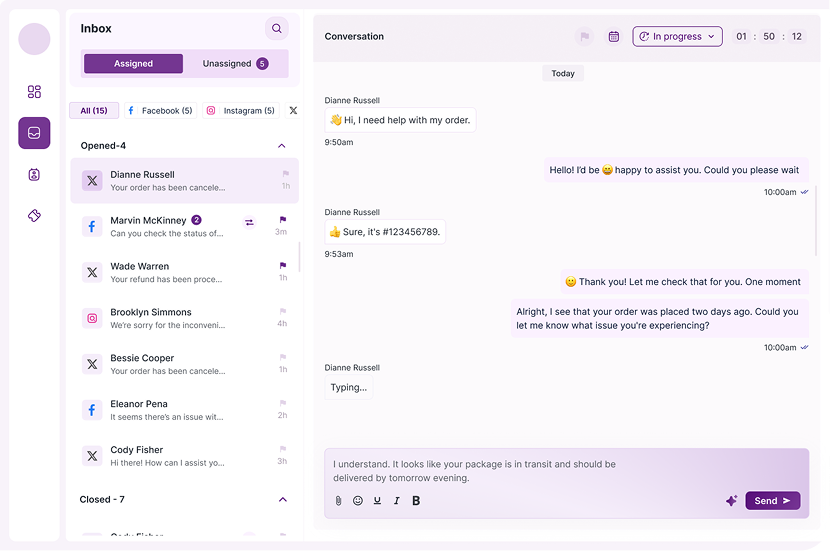
Task: Click the "Sure, it's #123456789" message
Action: pyautogui.click(x=385, y=232)
